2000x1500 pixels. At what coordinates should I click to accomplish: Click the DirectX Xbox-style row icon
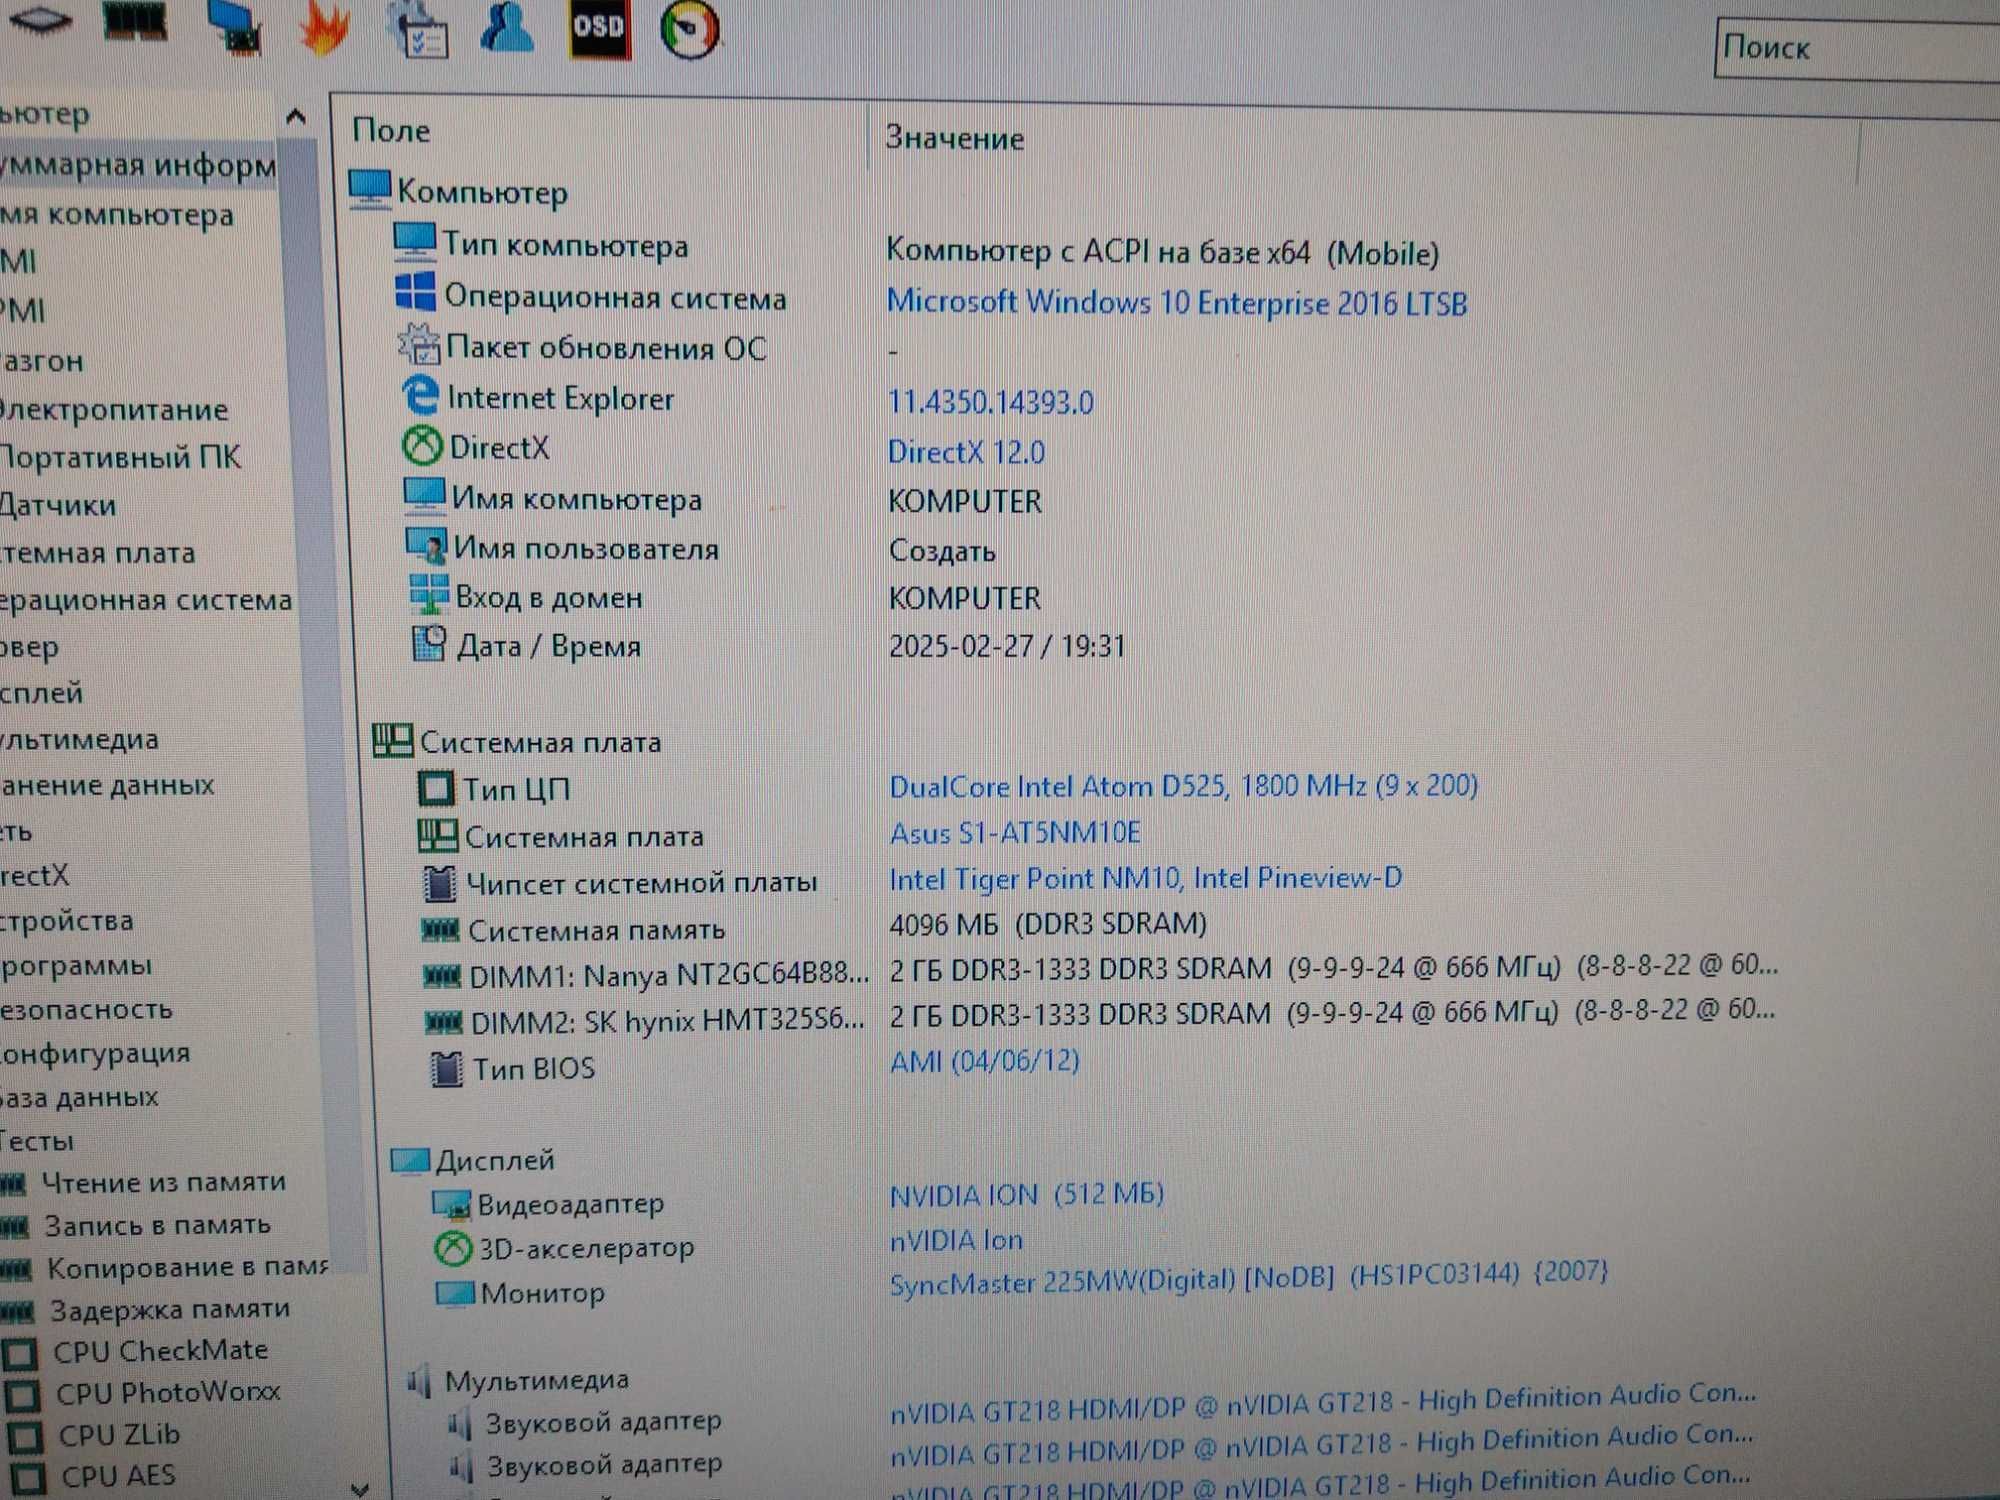422,445
